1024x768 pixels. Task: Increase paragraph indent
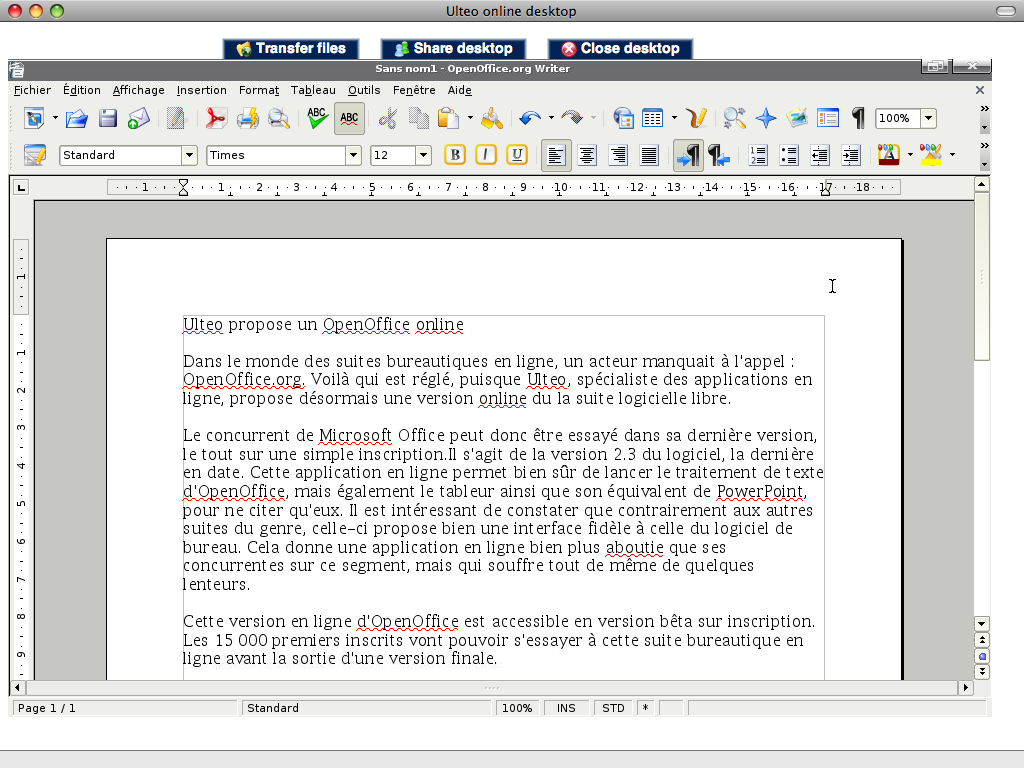pos(851,155)
